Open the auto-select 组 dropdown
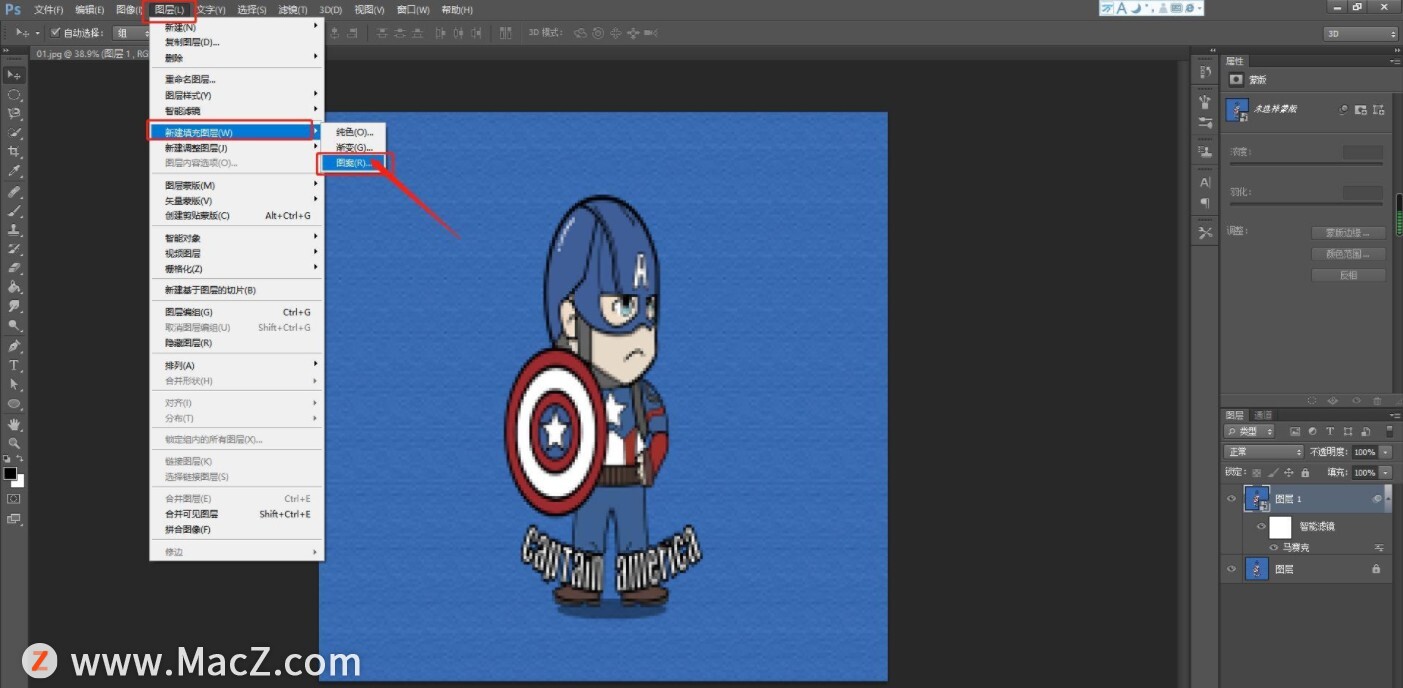Viewport: 1403px width, 688px height. point(131,33)
